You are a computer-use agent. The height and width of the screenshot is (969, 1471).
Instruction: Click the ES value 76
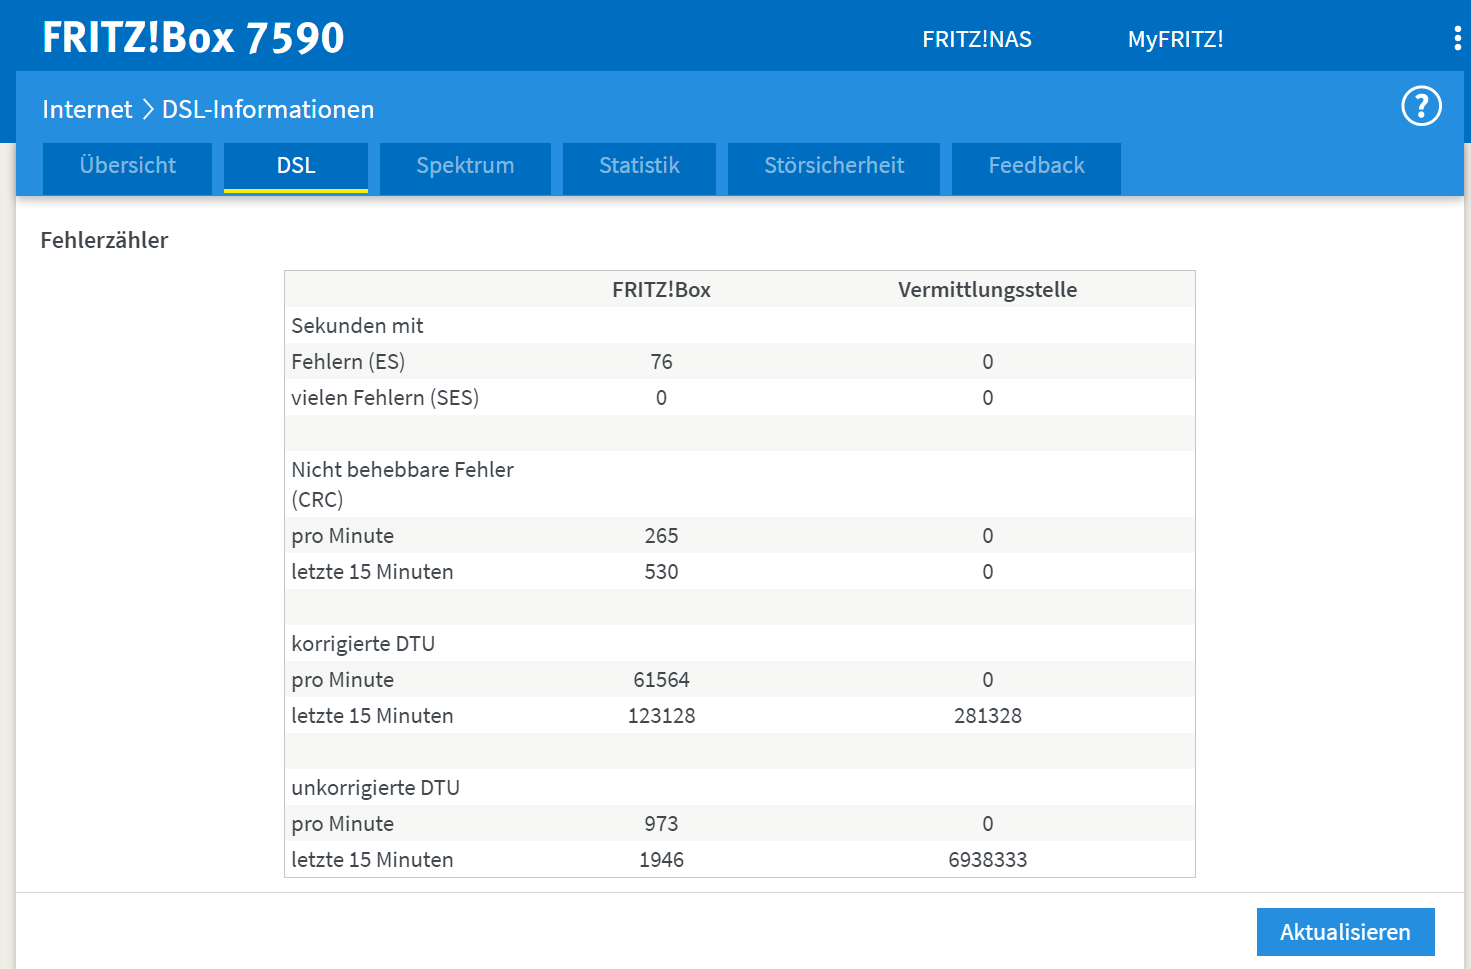[661, 362]
